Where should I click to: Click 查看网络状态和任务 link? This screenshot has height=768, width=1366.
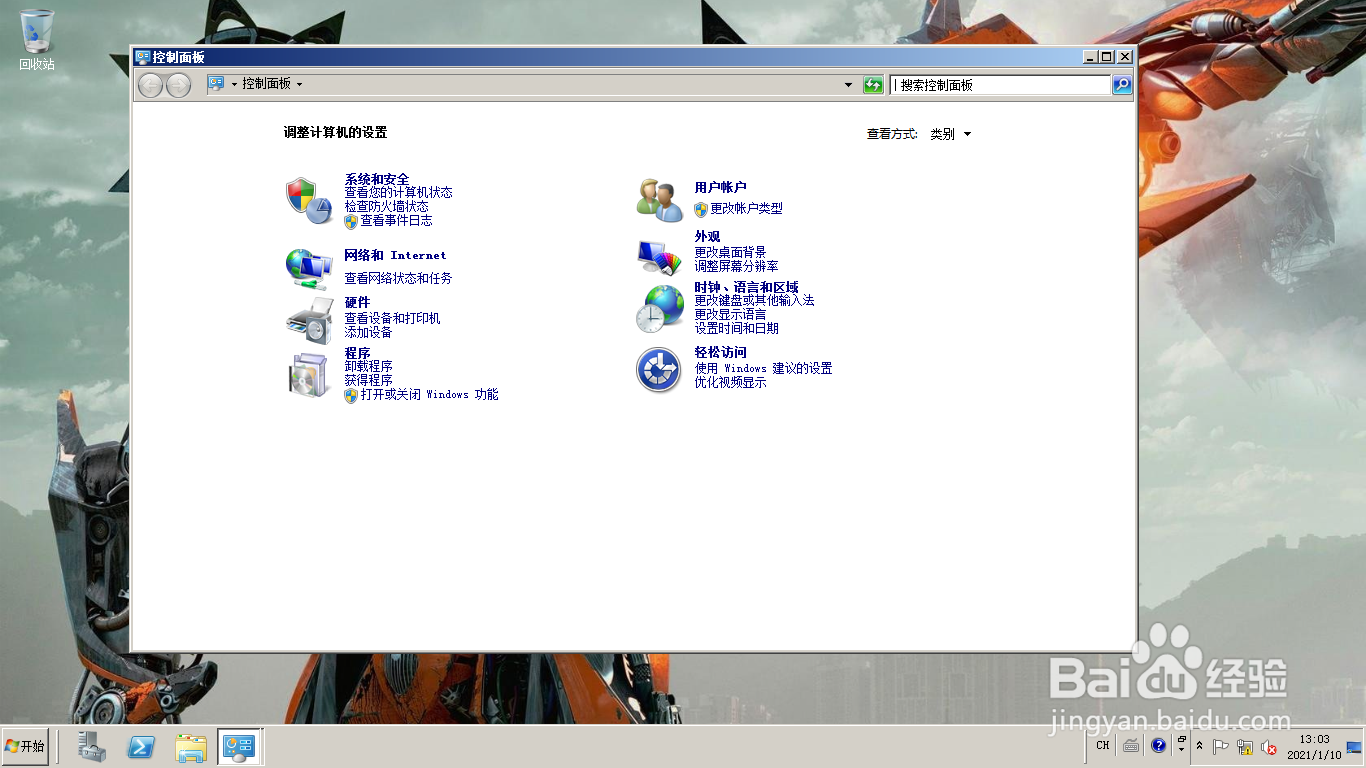point(398,278)
